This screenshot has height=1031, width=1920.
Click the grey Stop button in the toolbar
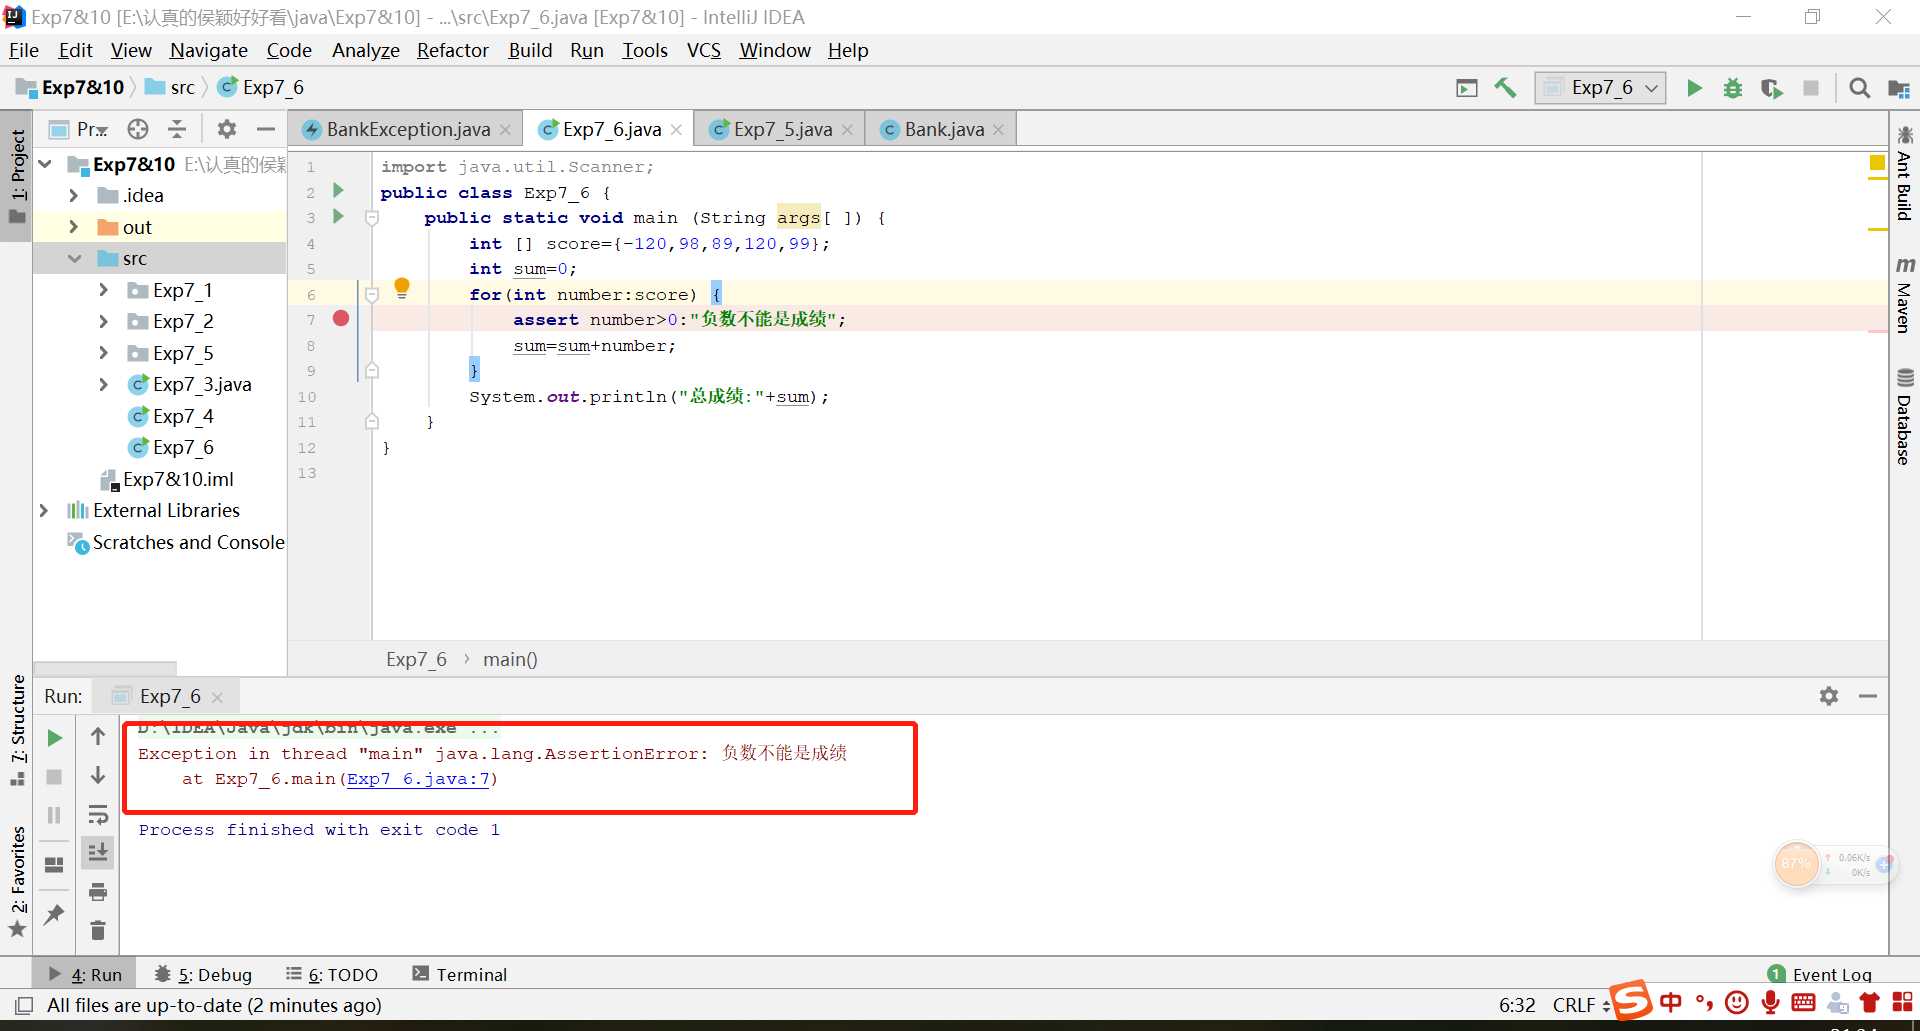pyautogui.click(x=1810, y=88)
